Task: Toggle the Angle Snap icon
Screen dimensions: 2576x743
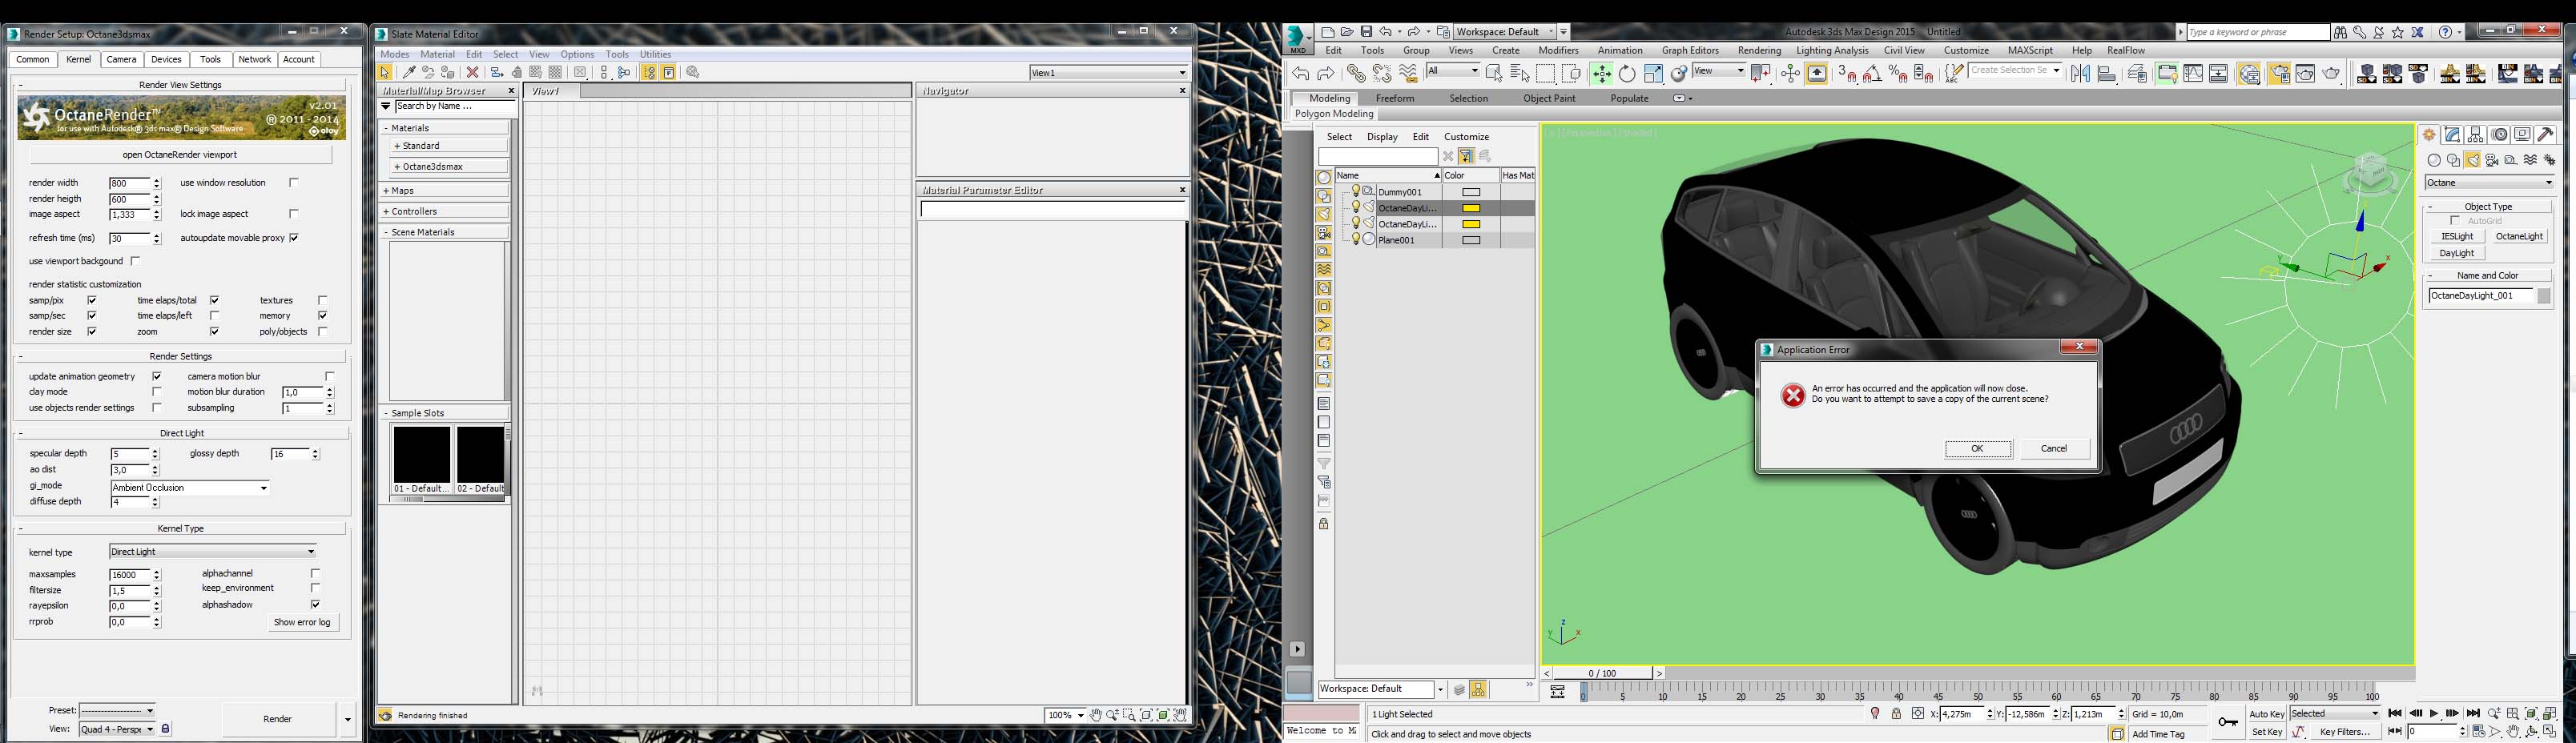Action: coord(1872,73)
